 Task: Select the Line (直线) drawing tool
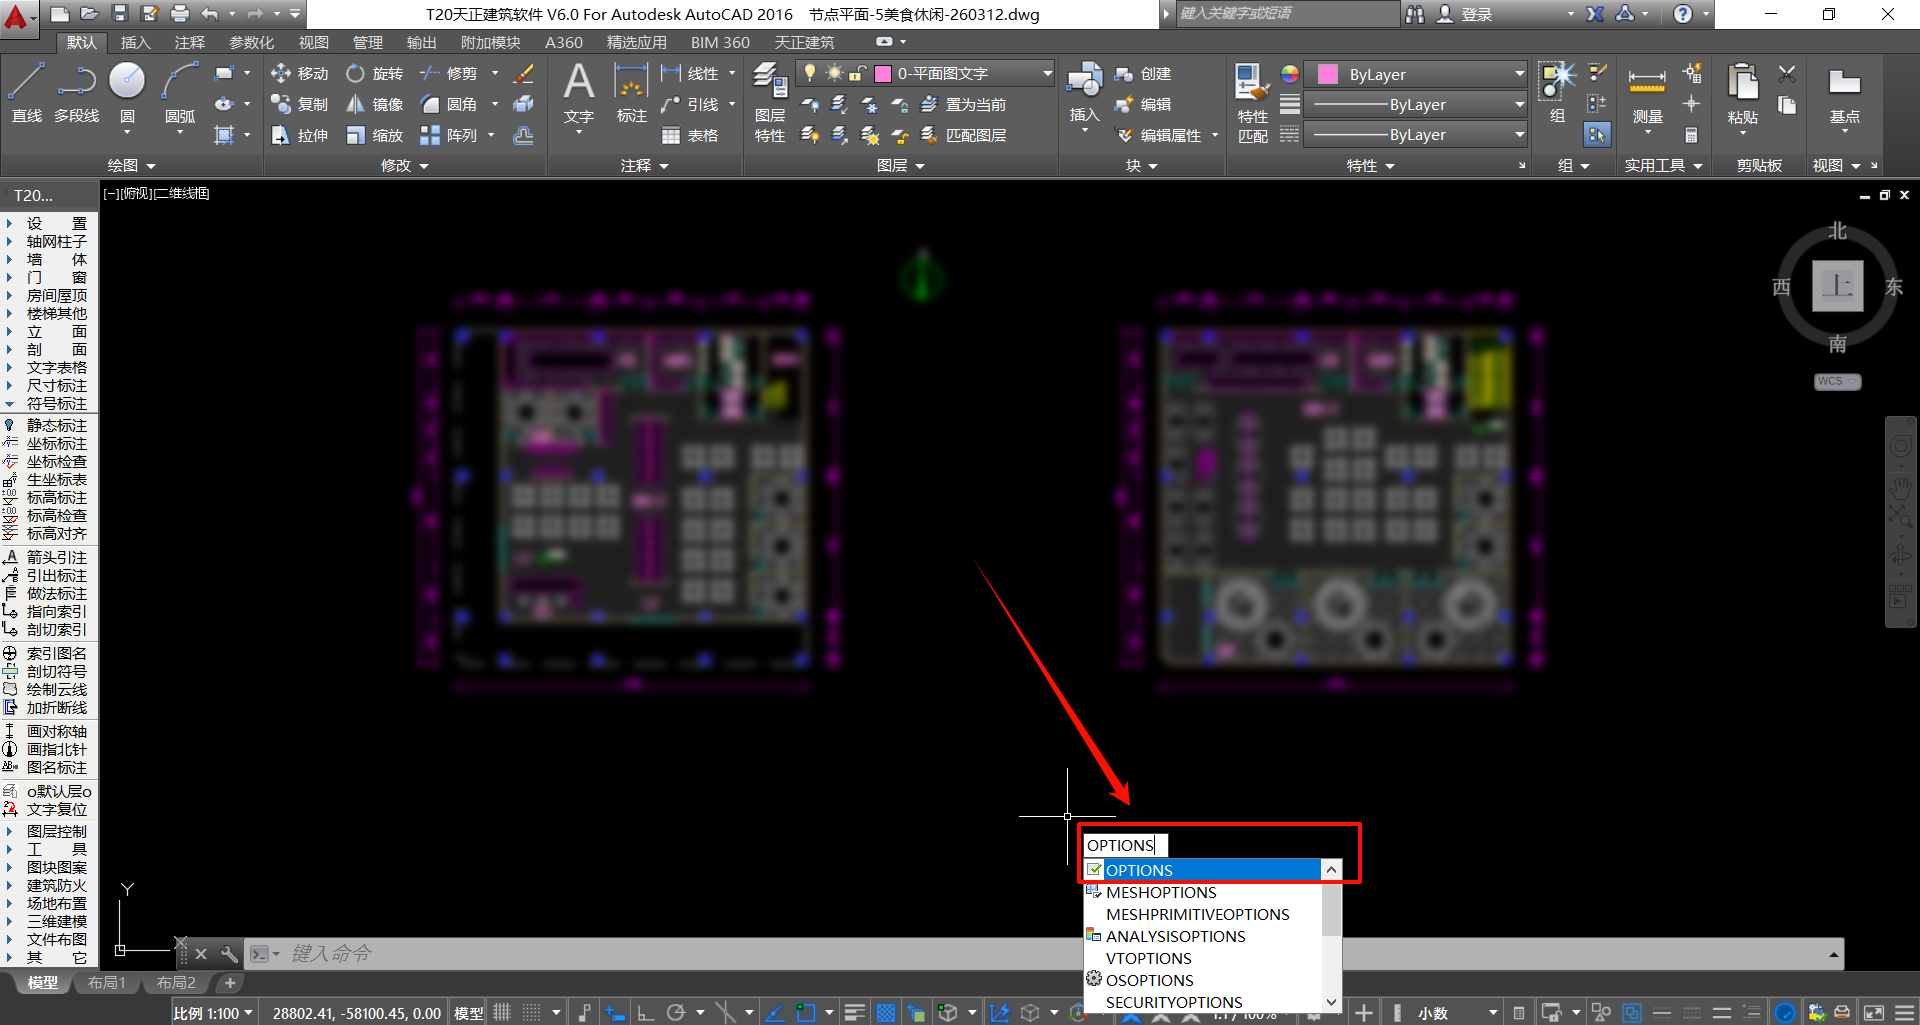[x=27, y=92]
